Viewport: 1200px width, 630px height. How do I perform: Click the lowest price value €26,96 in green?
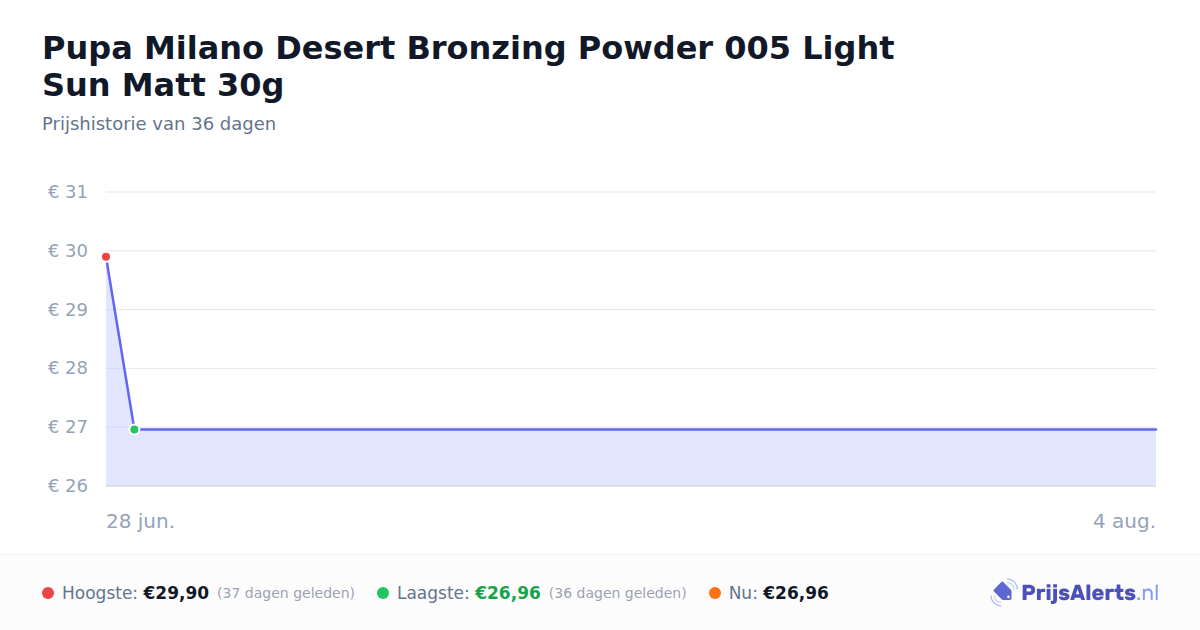coord(508,593)
